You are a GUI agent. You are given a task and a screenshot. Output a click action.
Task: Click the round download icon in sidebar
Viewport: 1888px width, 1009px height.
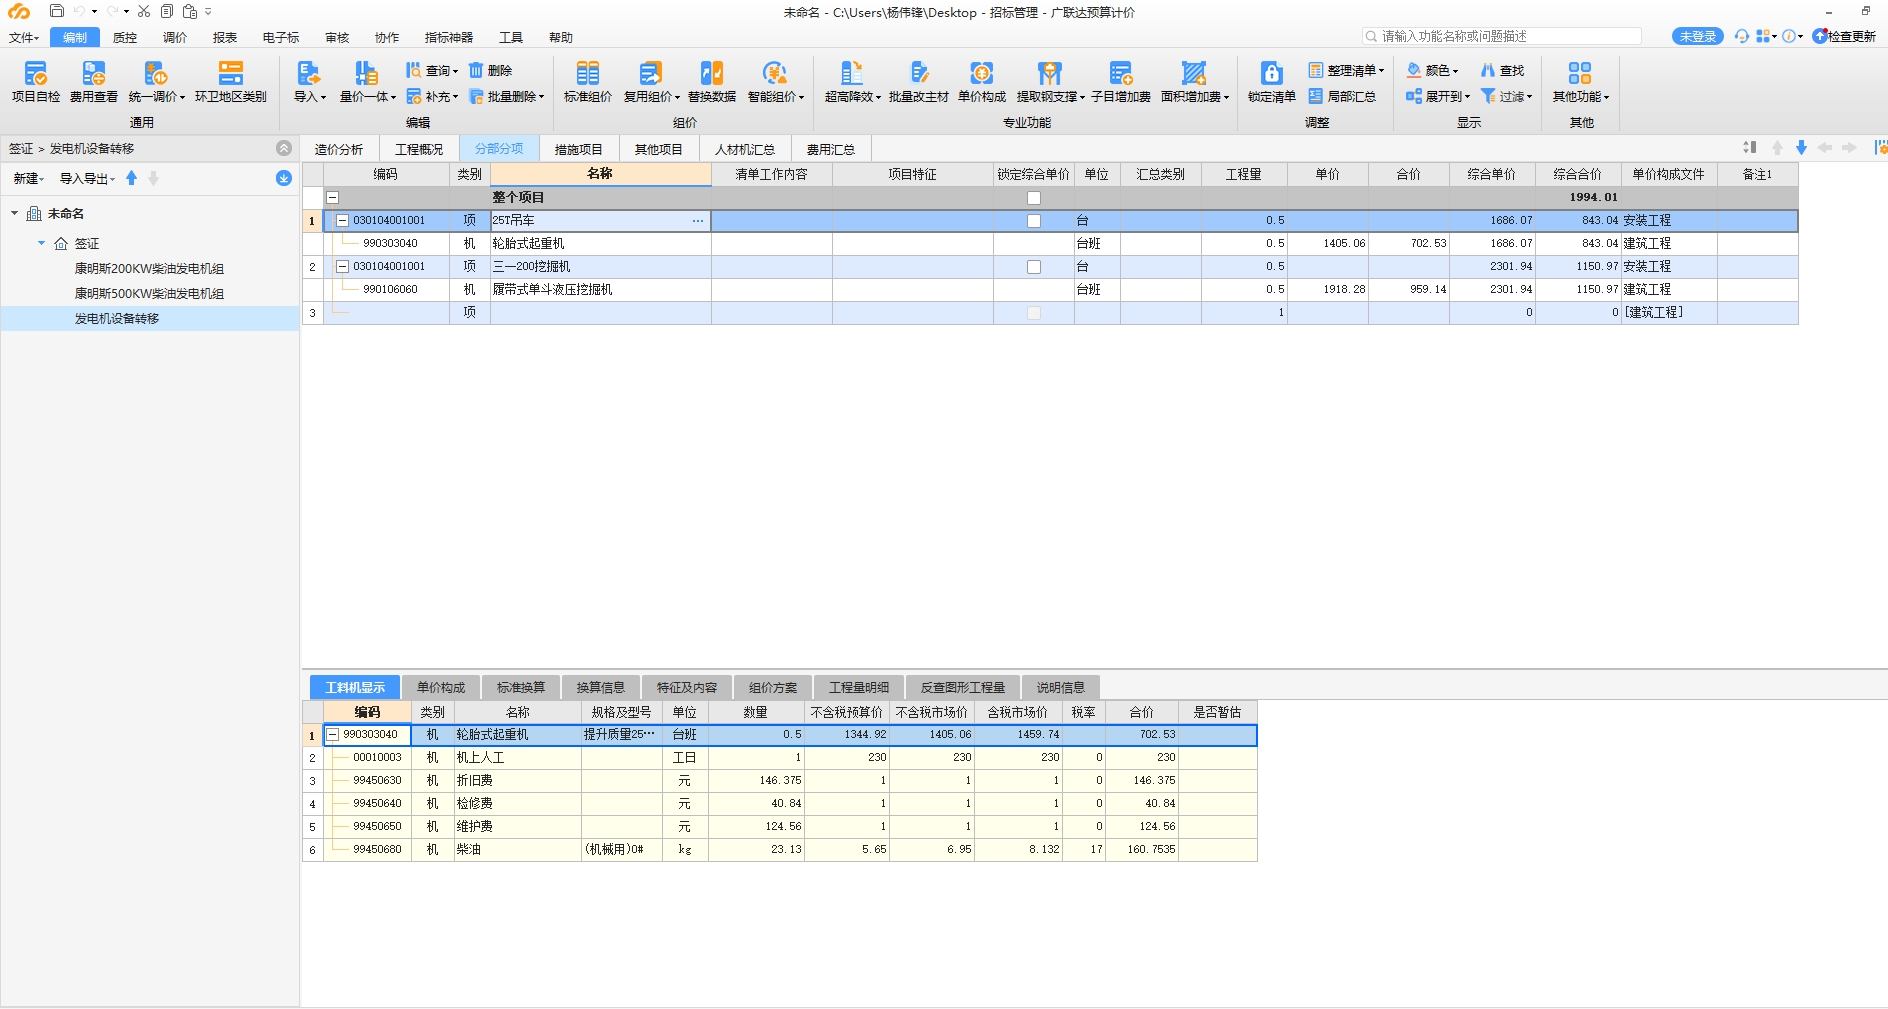pos(284,178)
